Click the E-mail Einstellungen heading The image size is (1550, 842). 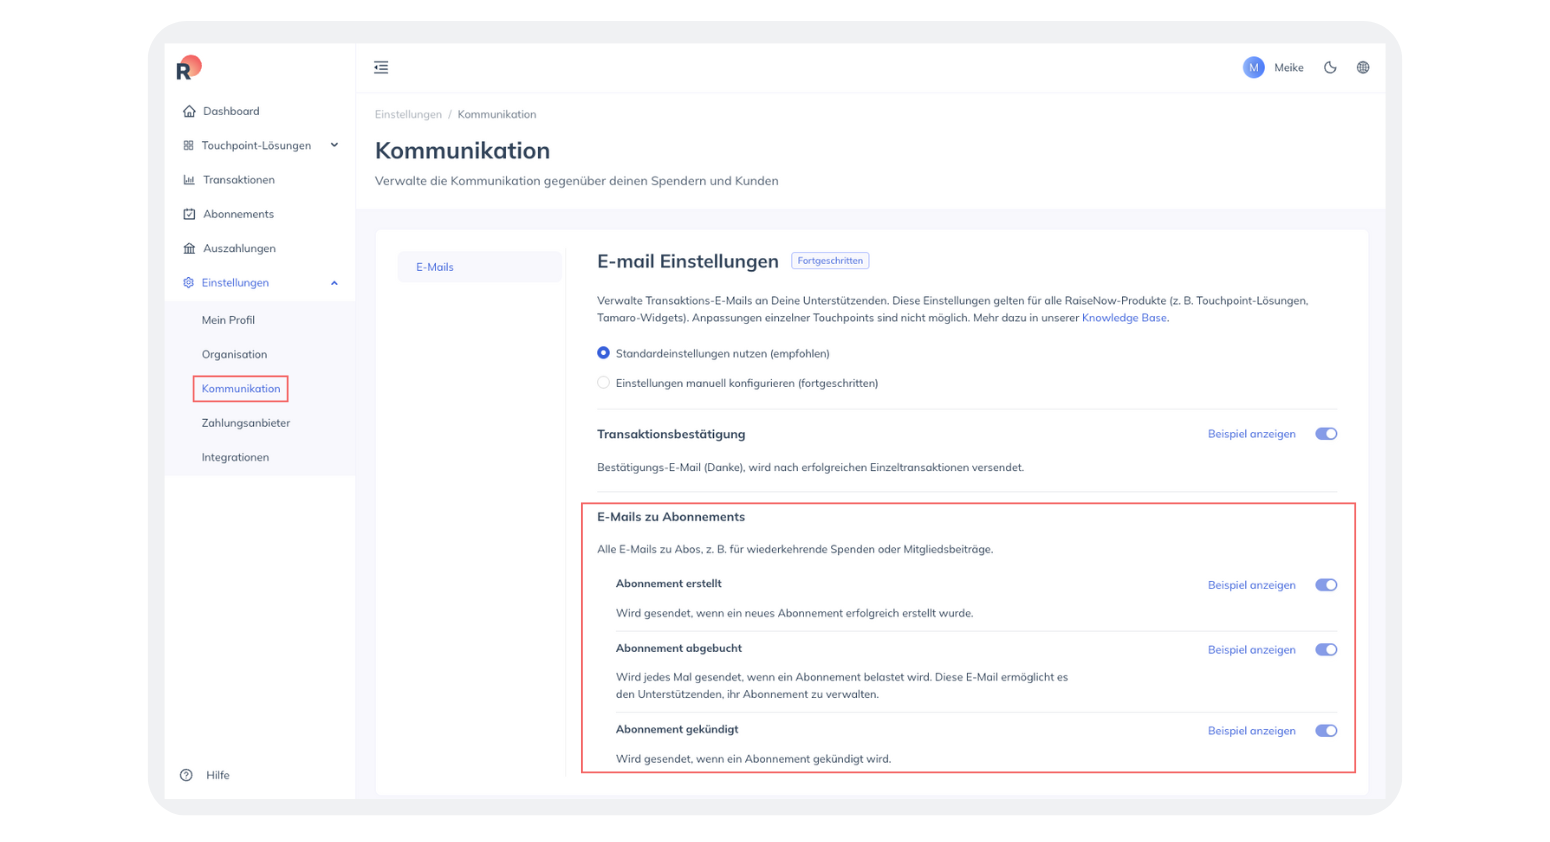tap(688, 261)
